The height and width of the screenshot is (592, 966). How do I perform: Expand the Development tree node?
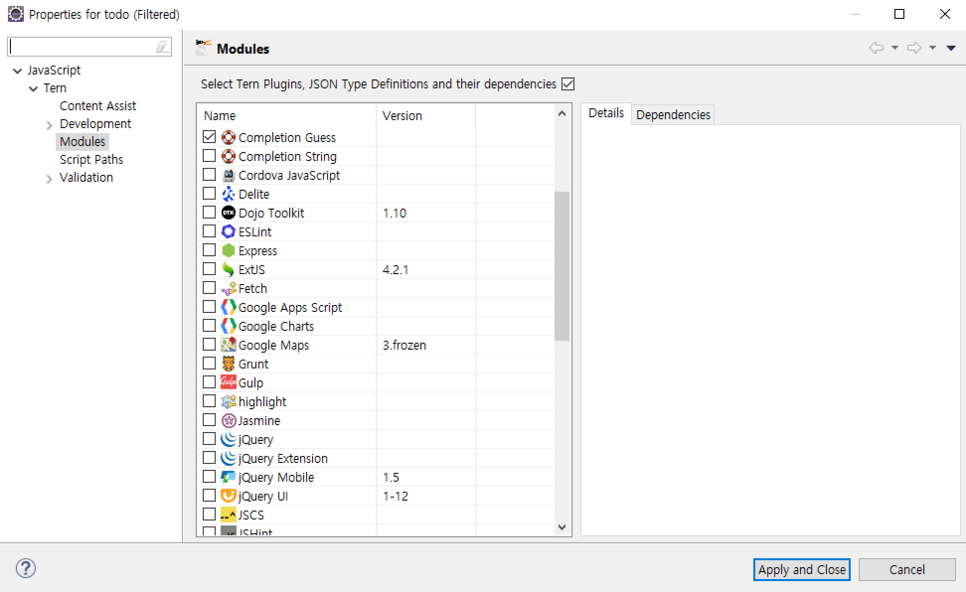49,125
